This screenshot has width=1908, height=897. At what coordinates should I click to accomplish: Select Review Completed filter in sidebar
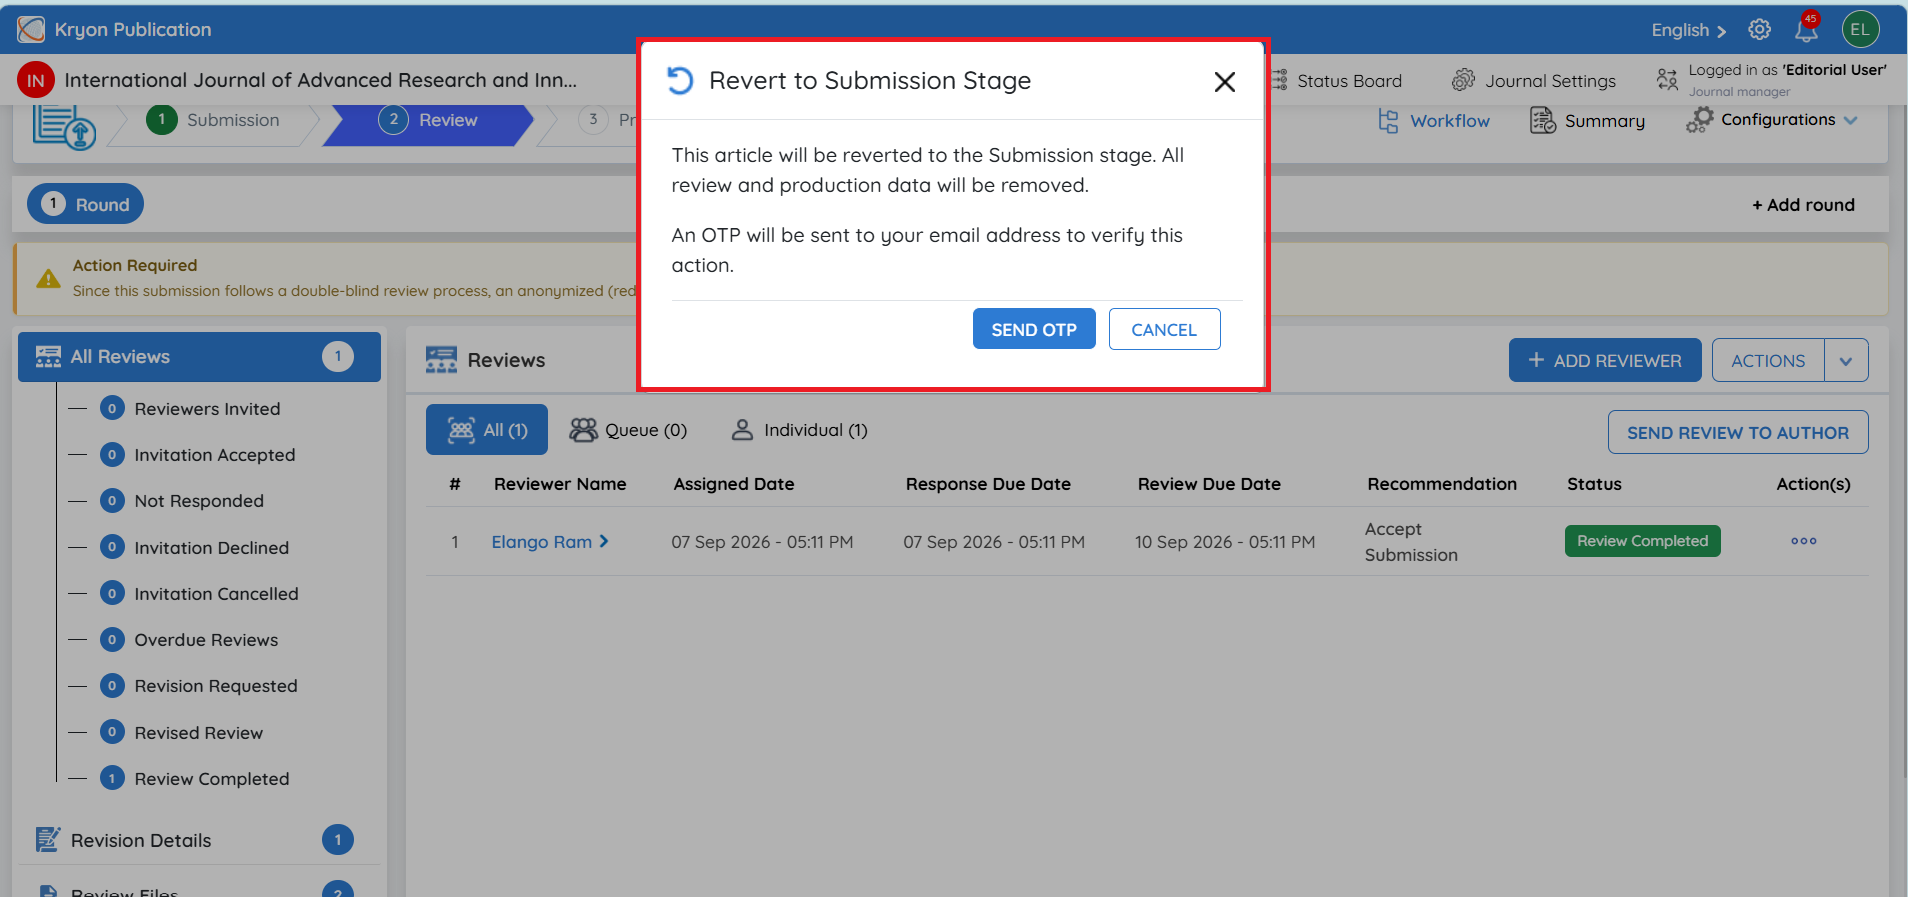212,779
